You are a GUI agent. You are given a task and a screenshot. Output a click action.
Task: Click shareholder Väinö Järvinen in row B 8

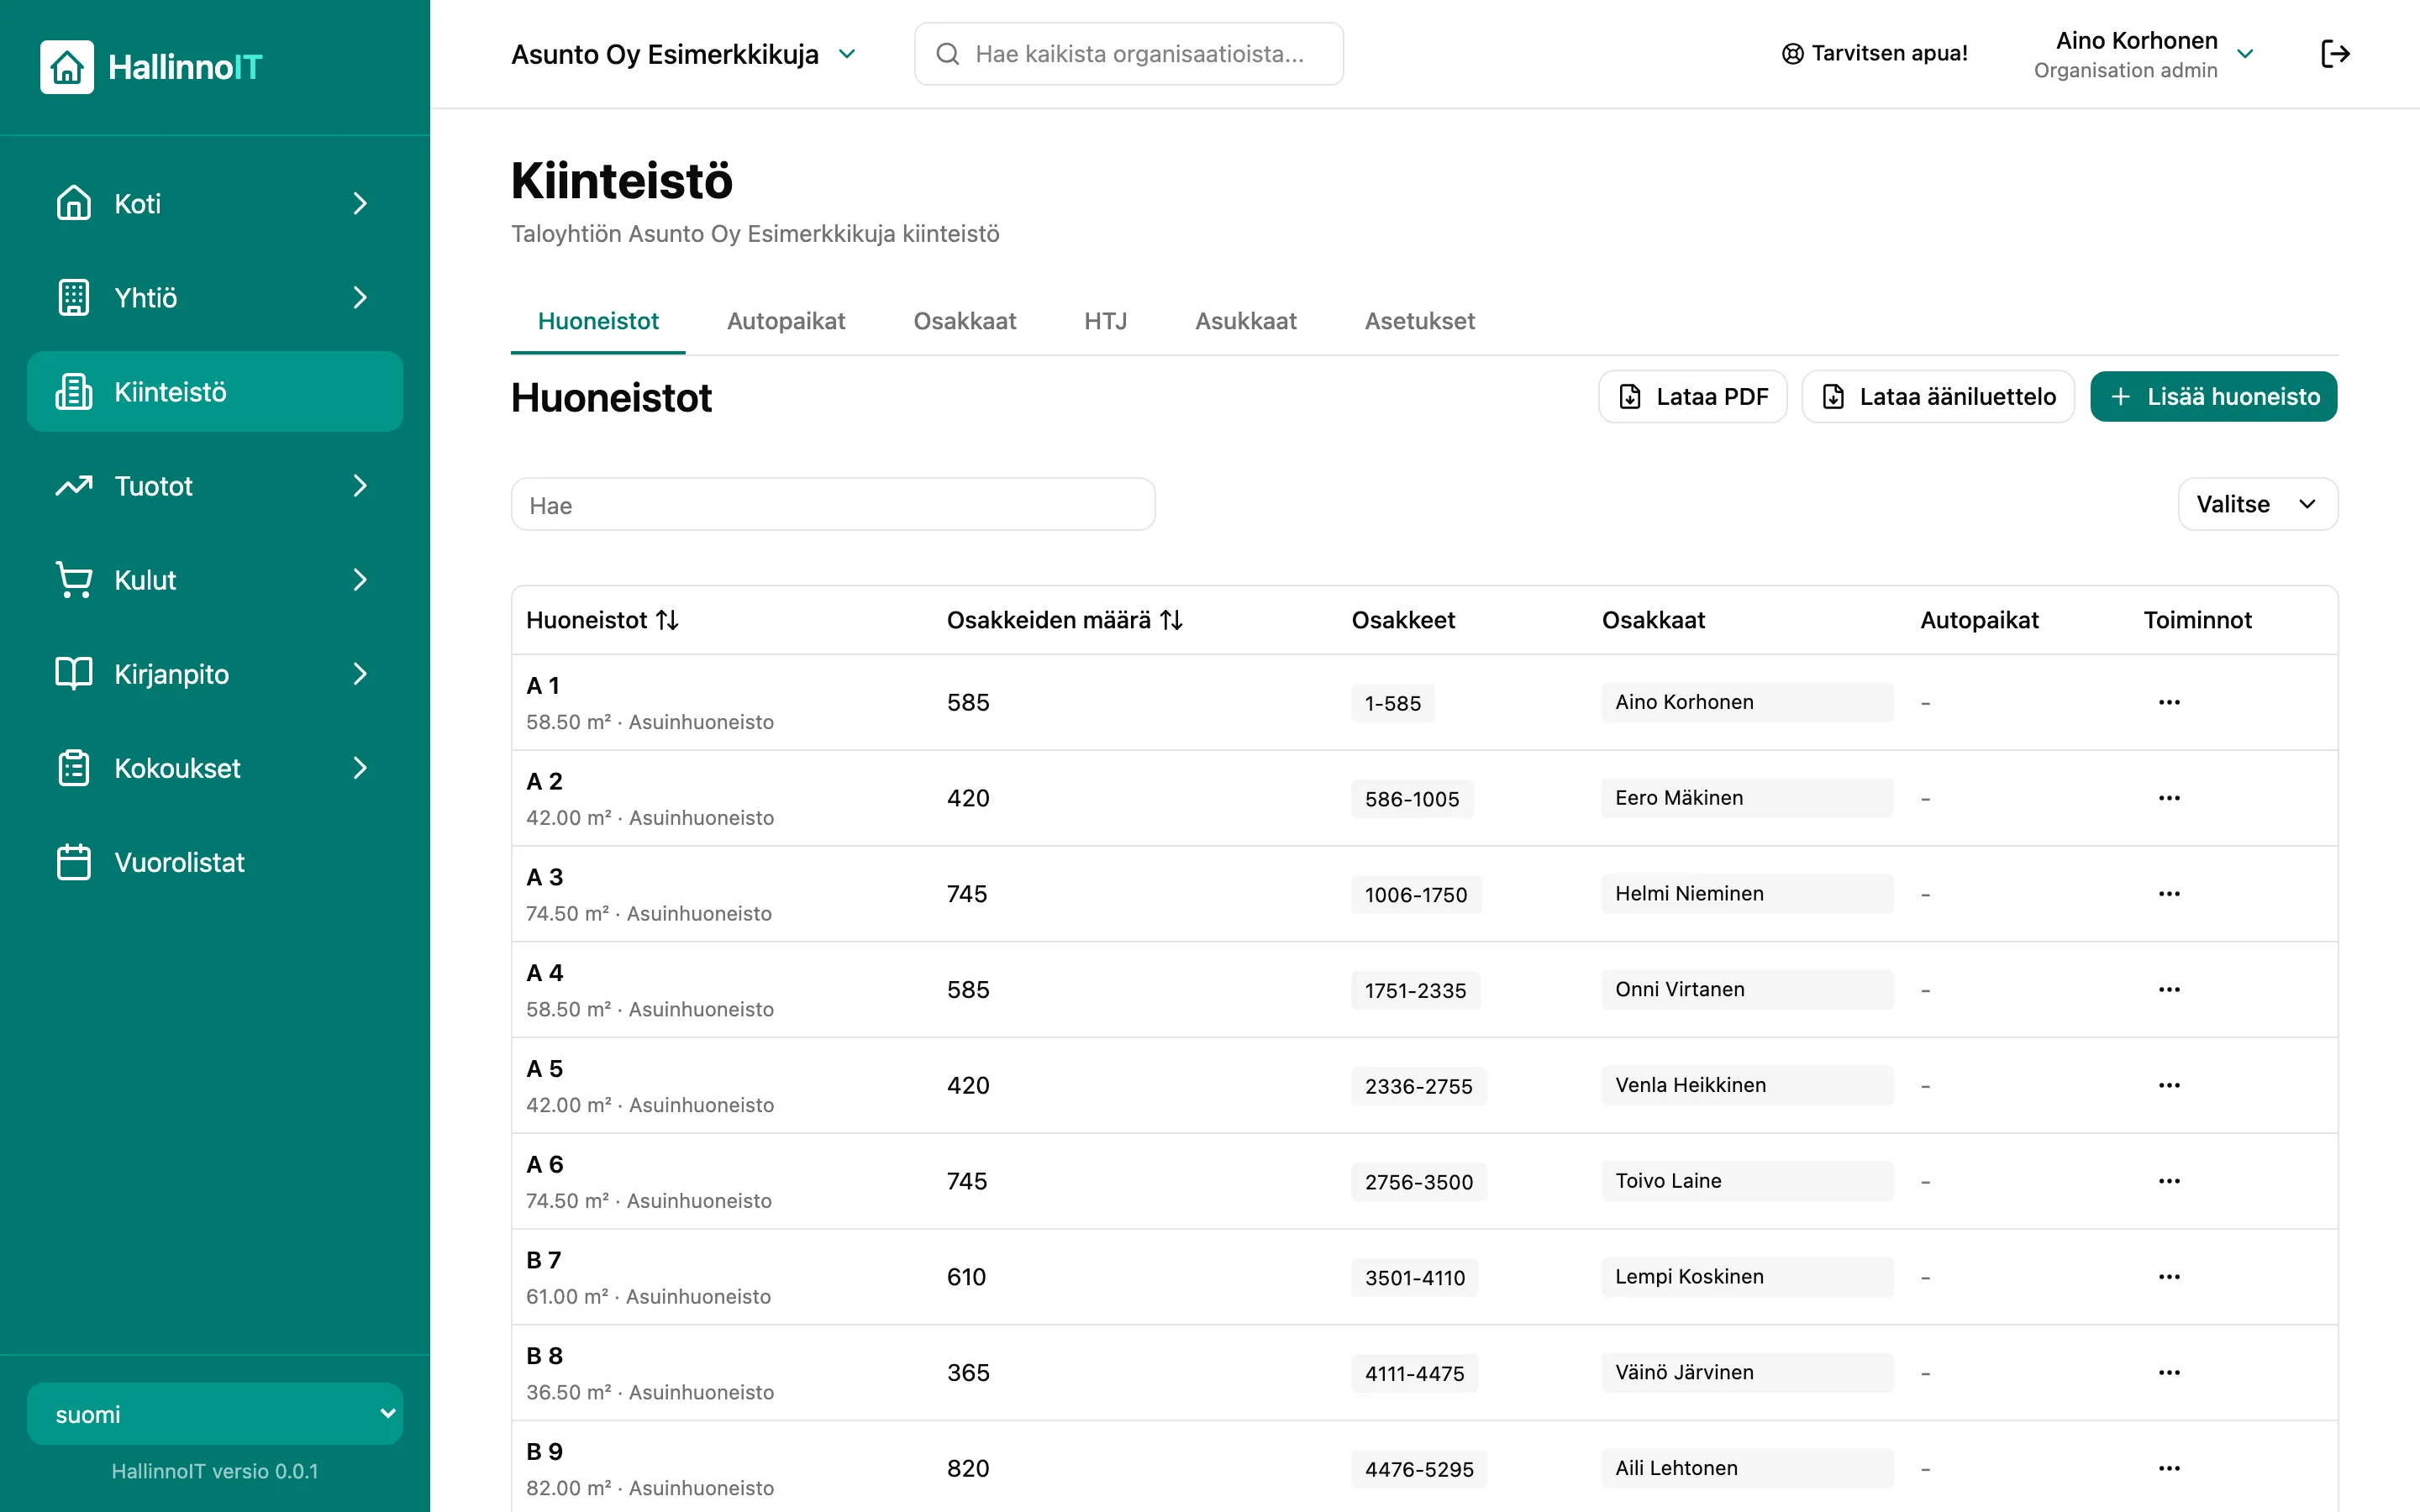[1746, 1372]
